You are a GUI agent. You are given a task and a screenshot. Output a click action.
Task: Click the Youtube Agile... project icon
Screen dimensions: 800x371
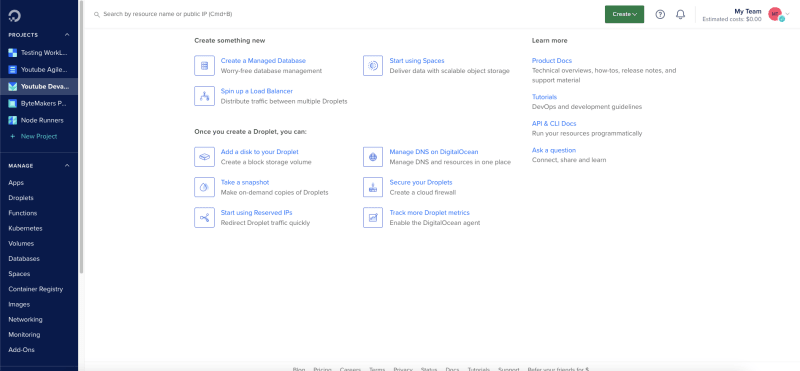tap(13, 69)
